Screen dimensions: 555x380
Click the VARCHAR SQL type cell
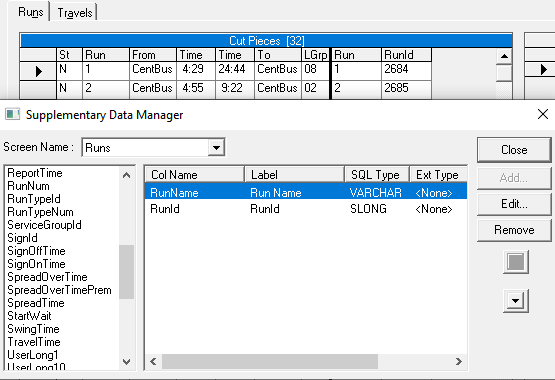pos(376,193)
